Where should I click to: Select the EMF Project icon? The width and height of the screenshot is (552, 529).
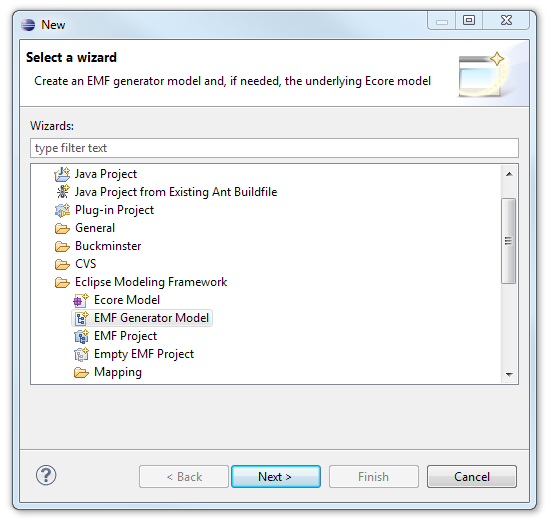81,336
